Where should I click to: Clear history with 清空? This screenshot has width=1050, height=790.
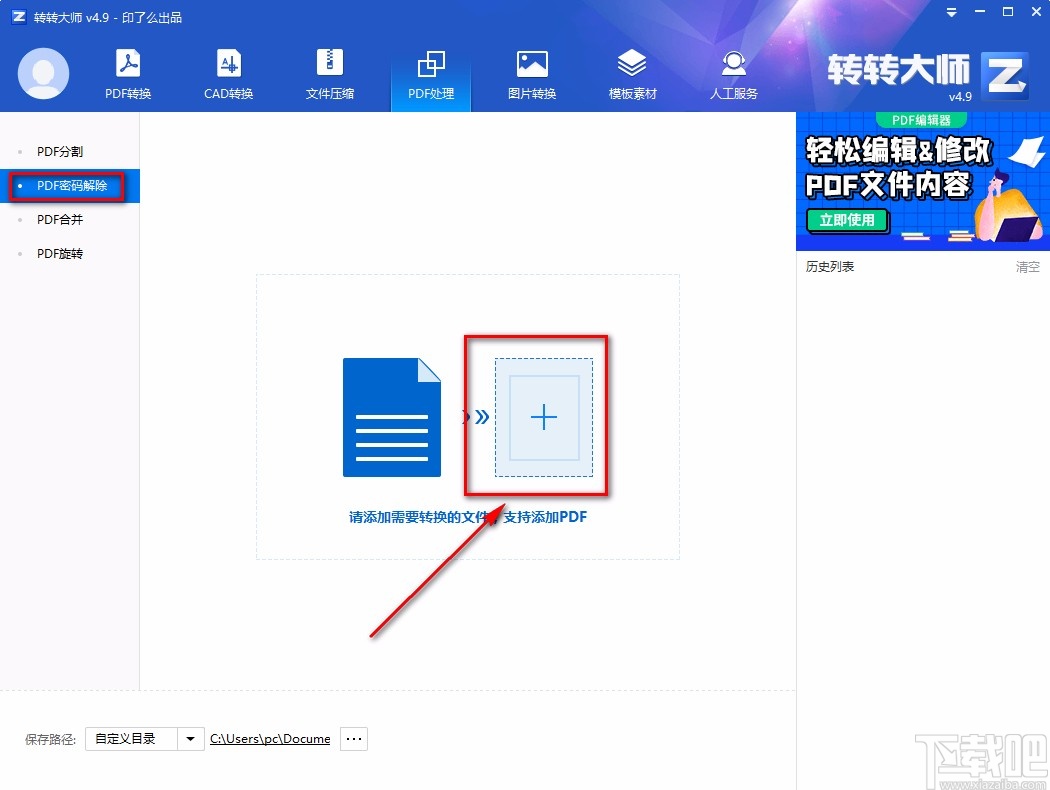click(x=1027, y=267)
